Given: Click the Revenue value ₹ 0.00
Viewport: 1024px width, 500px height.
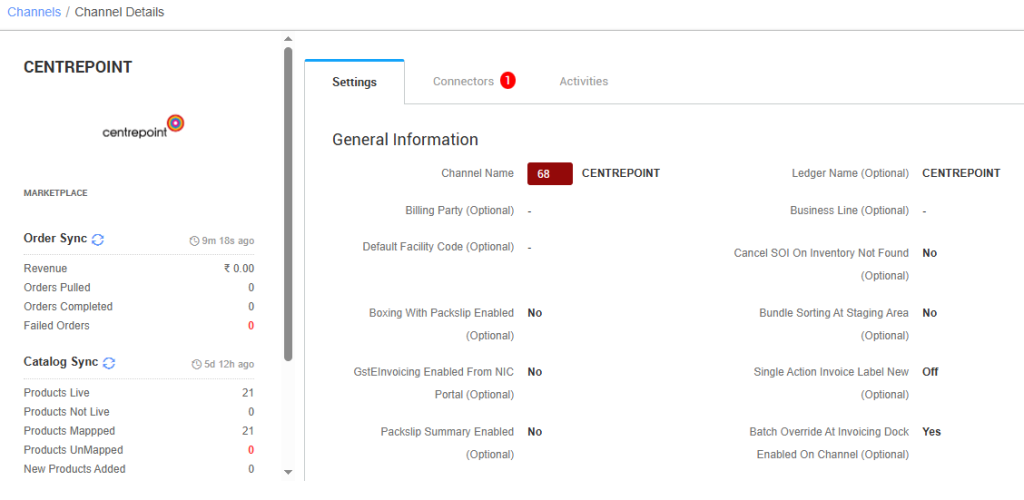Looking at the screenshot, I should click(x=238, y=268).
